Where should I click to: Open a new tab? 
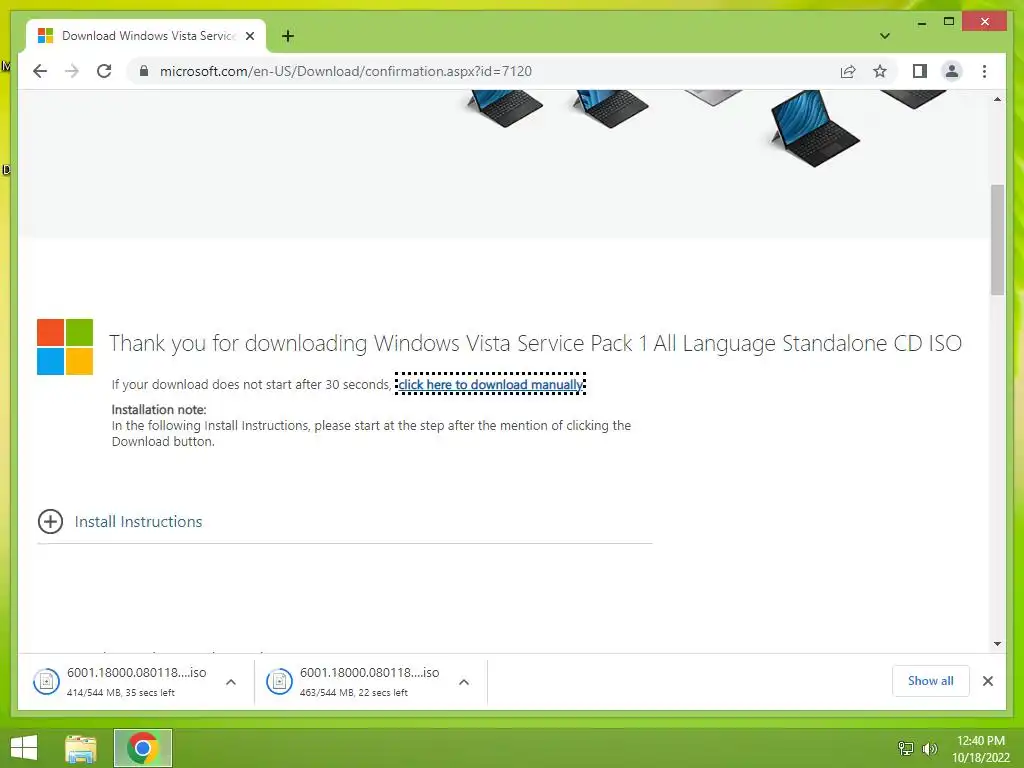point(287,36)
